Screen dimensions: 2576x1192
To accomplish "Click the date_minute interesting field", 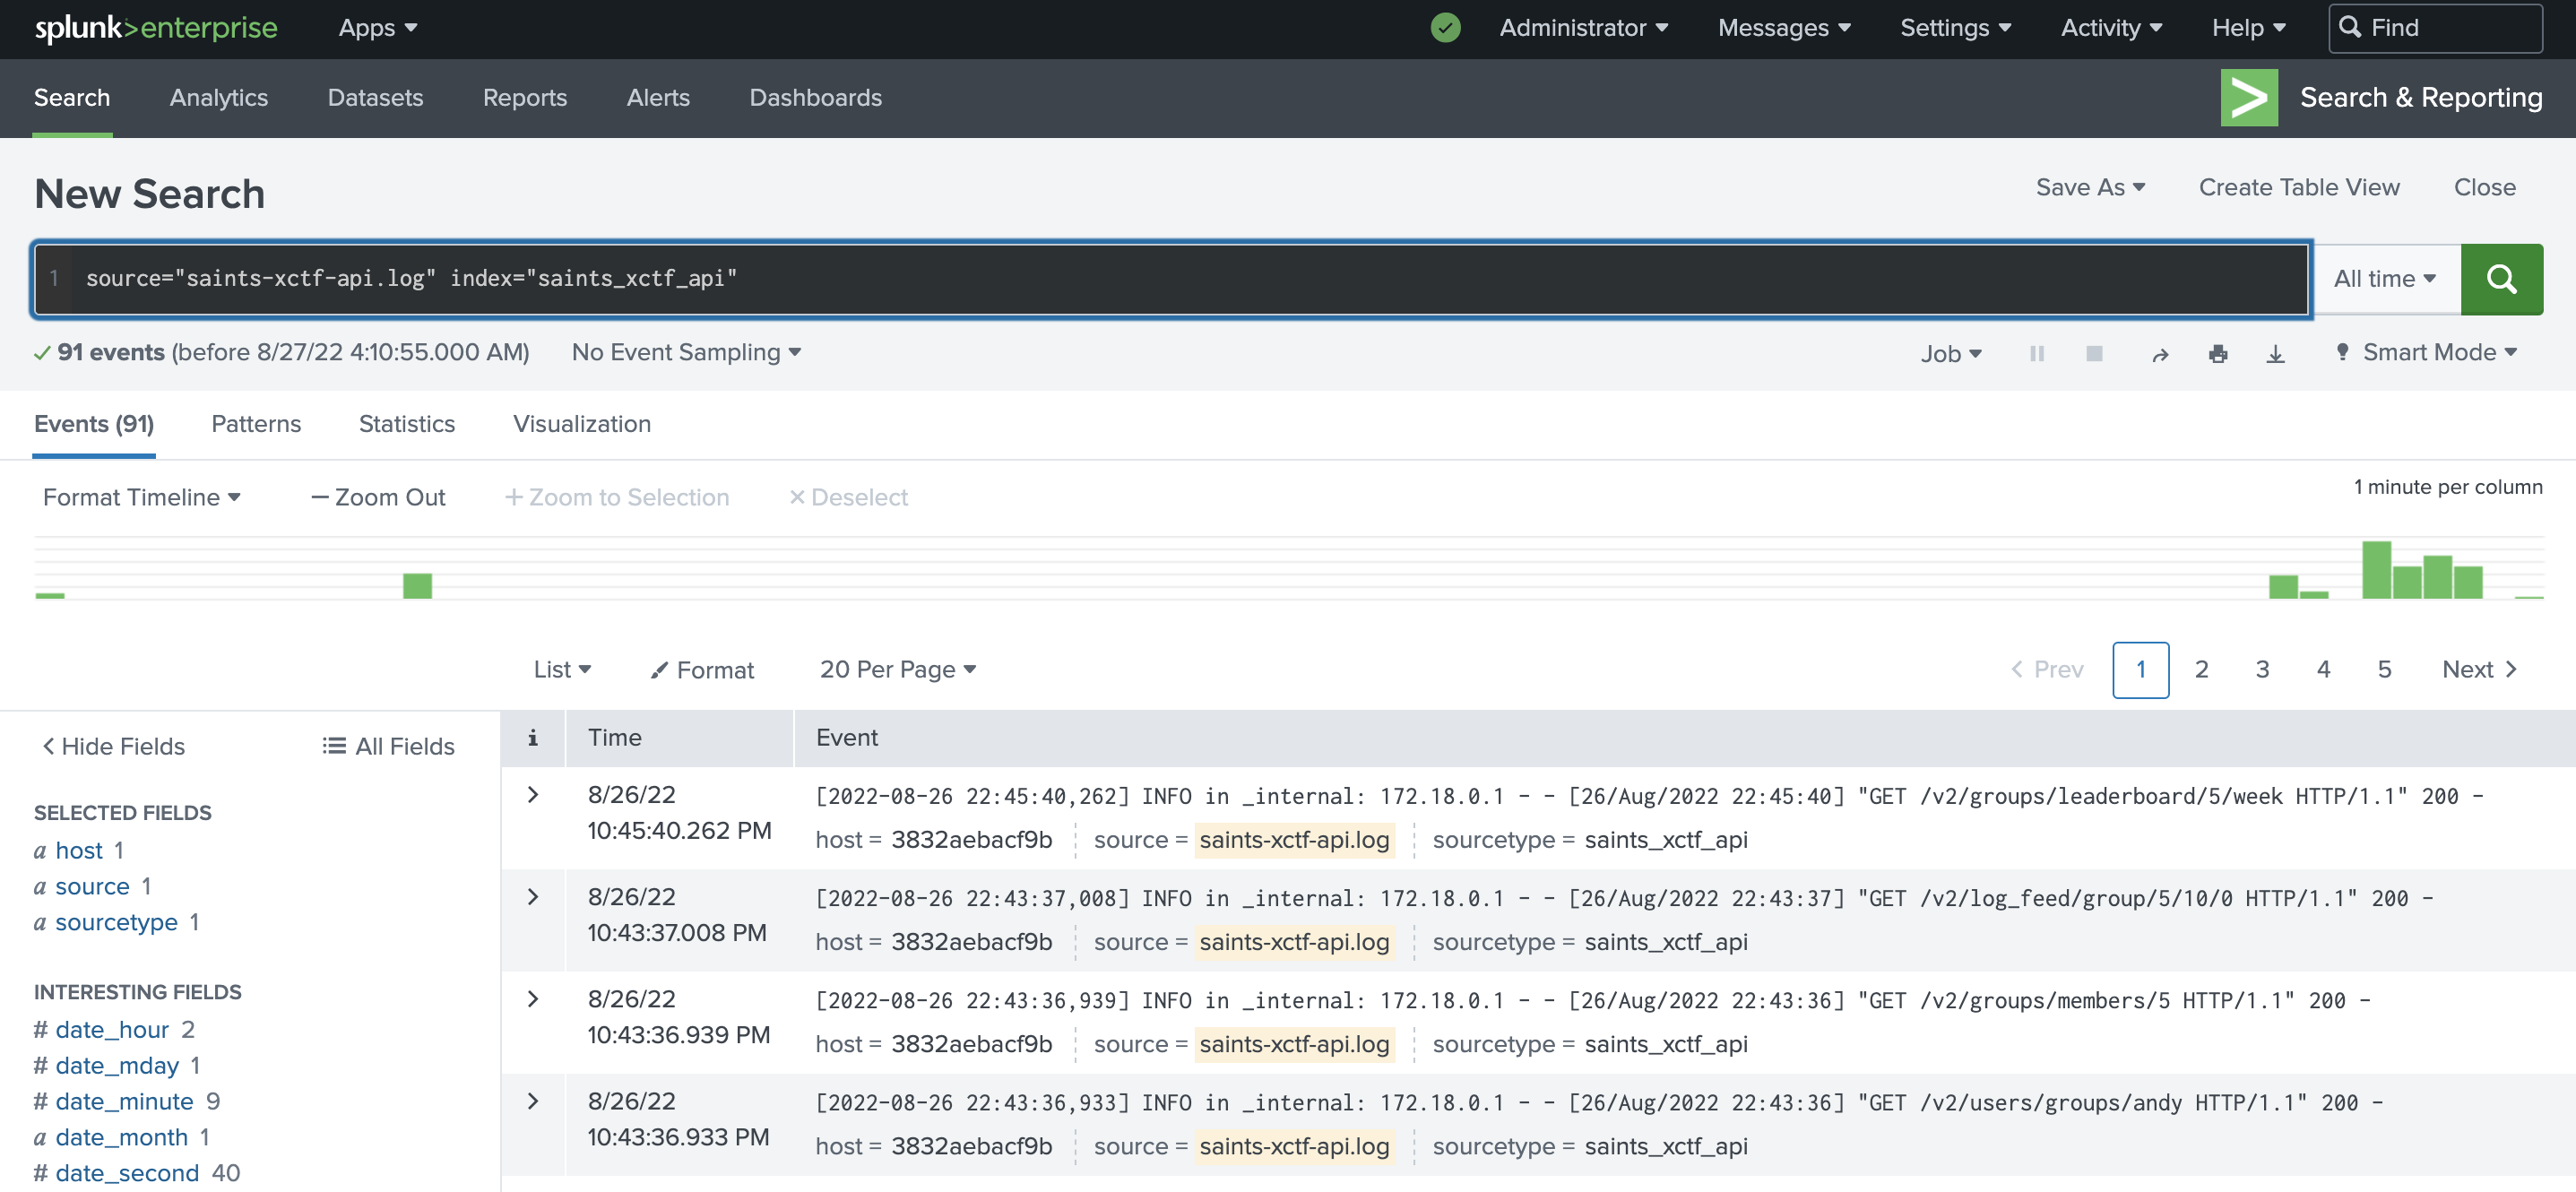I will click(x=124, y=1101).
